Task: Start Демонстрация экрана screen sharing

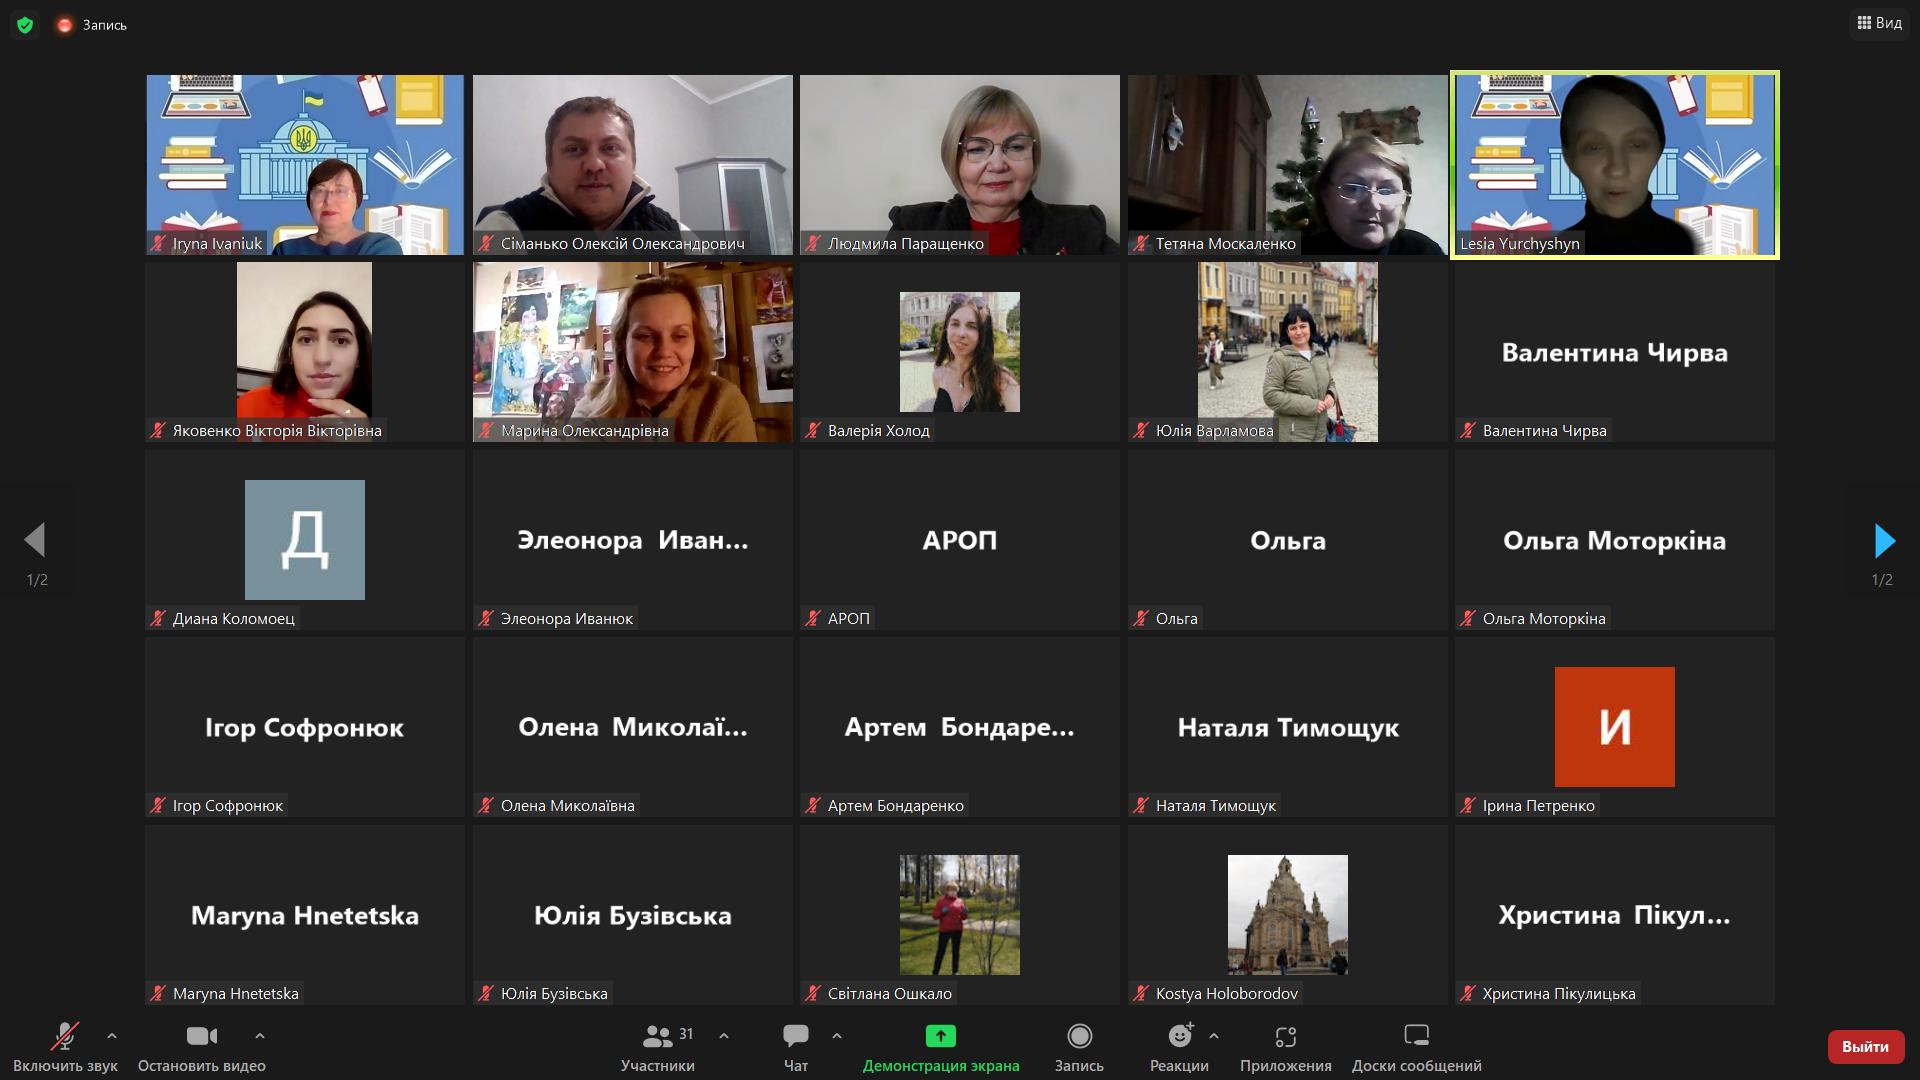Action: pos(941,1047)
